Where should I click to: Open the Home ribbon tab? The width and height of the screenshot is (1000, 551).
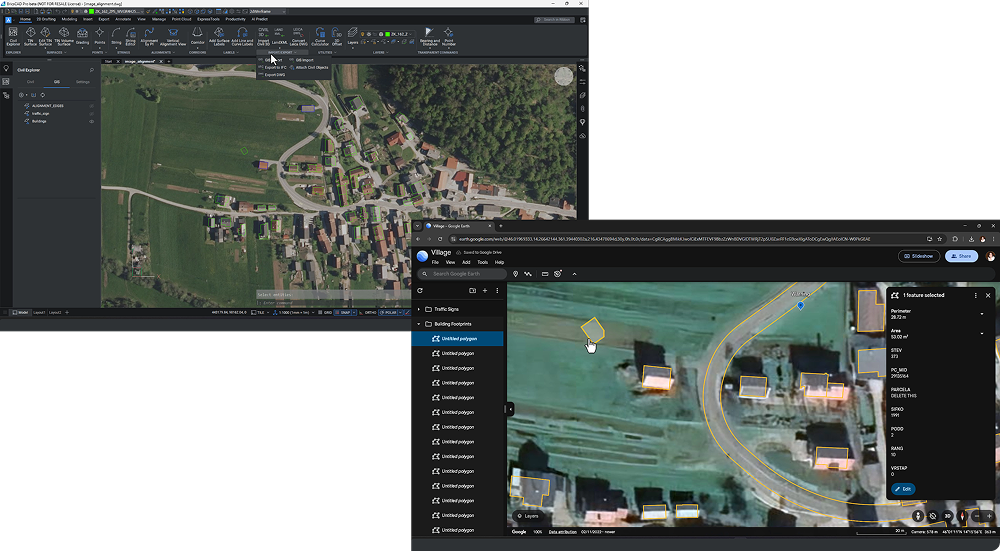click(x=25, y=19)
